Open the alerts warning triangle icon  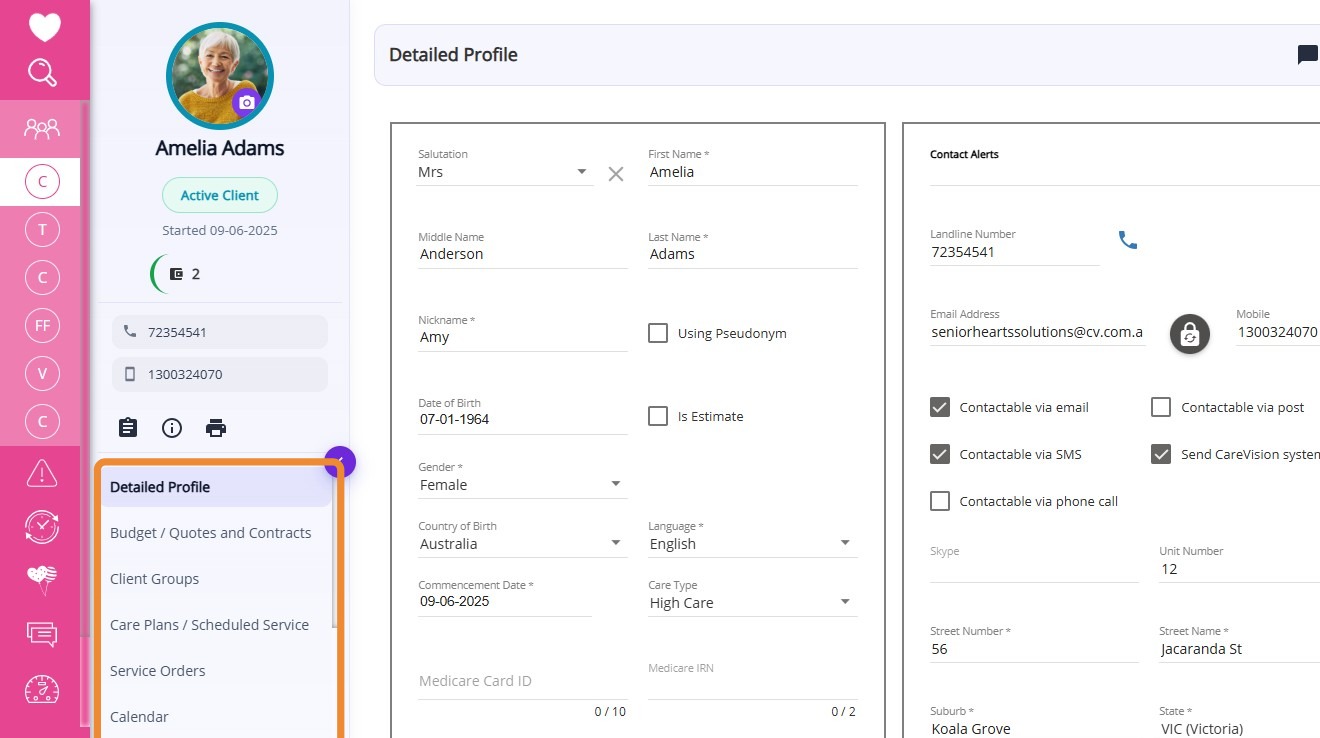click(42, 473)
